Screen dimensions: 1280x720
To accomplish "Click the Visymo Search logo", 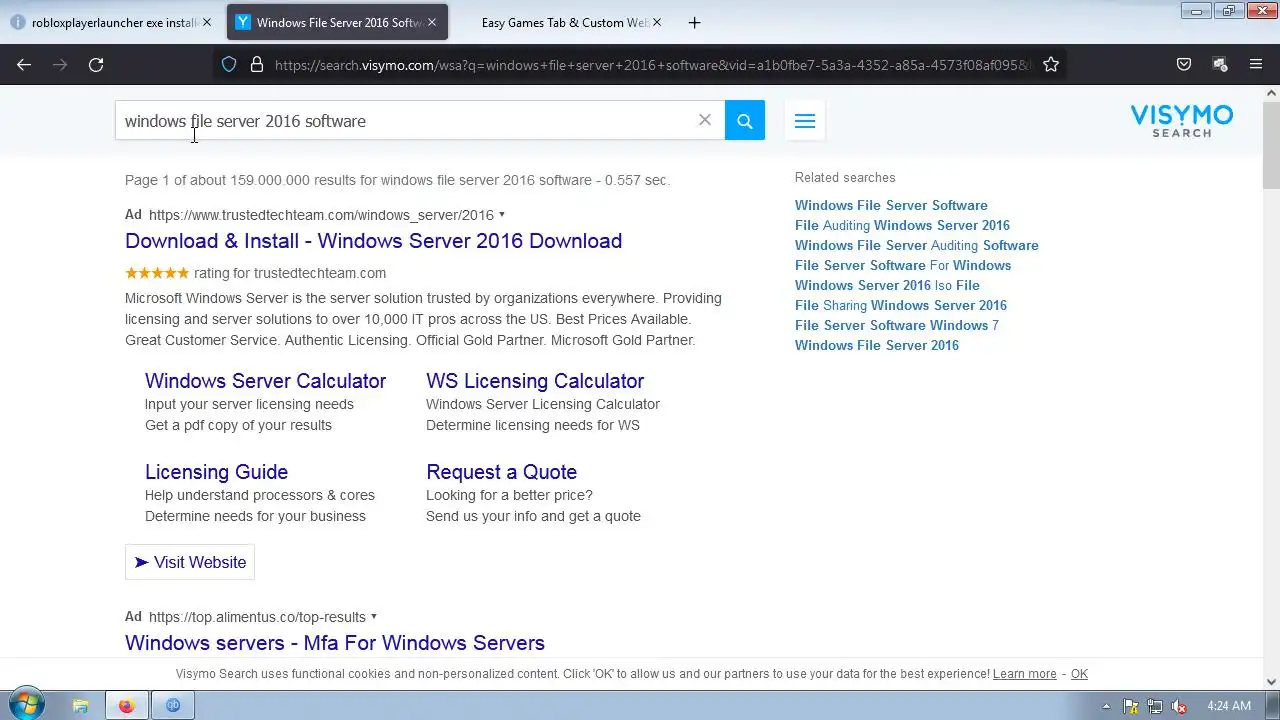I will [1182, 121].
